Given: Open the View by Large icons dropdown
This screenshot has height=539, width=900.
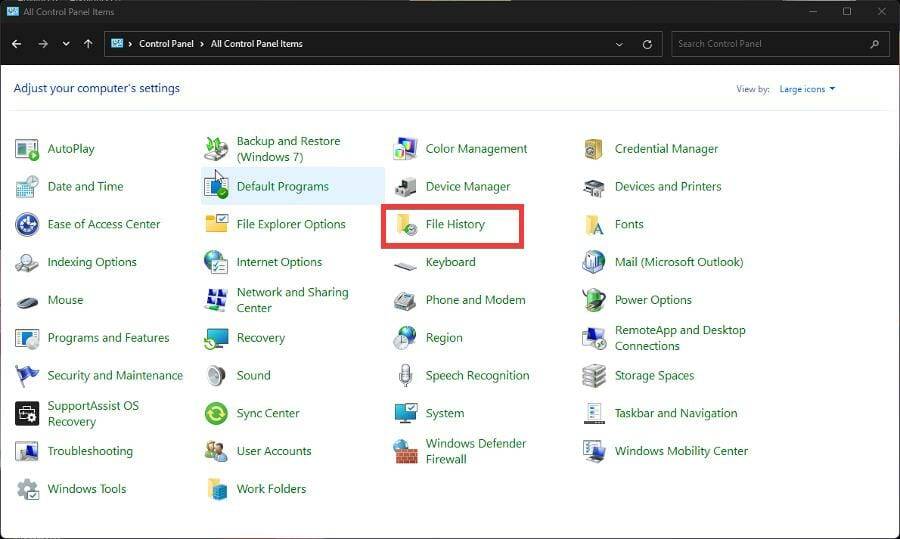Looking at the screenshot, I should [807, 90].
